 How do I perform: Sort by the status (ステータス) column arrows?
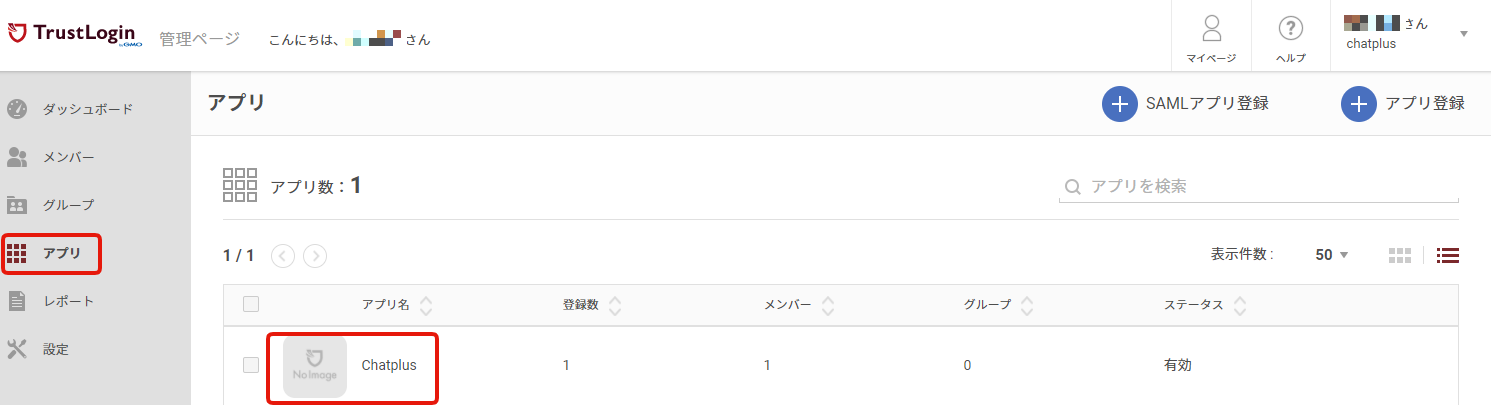pos(1240,305)
